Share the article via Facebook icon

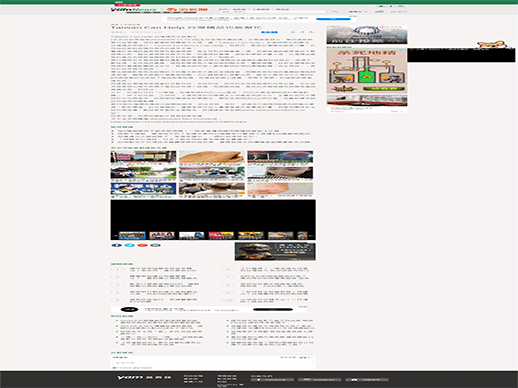(117, 245)
